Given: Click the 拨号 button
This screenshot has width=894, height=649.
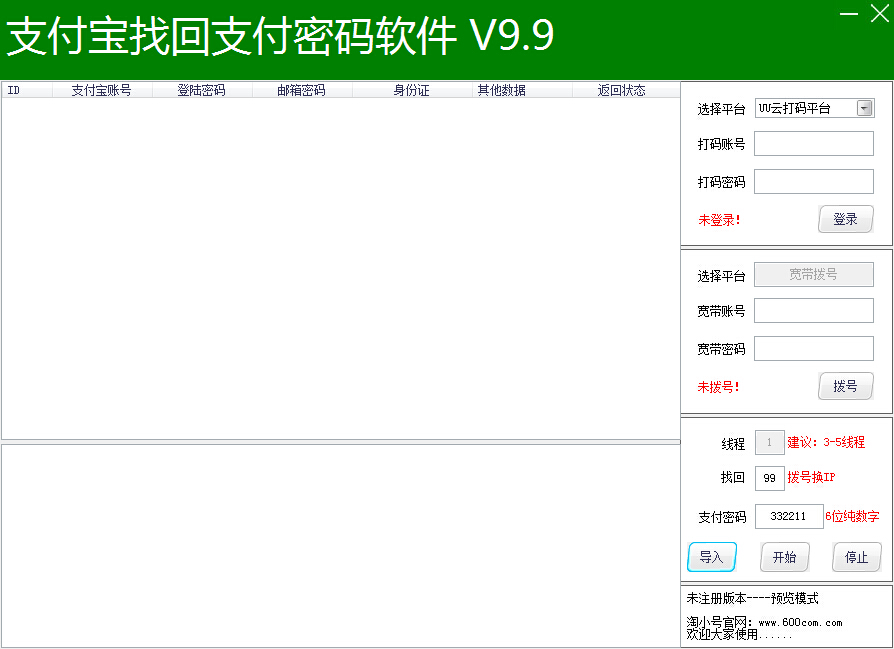Looking at the screenshot, I should coord(846,386).
